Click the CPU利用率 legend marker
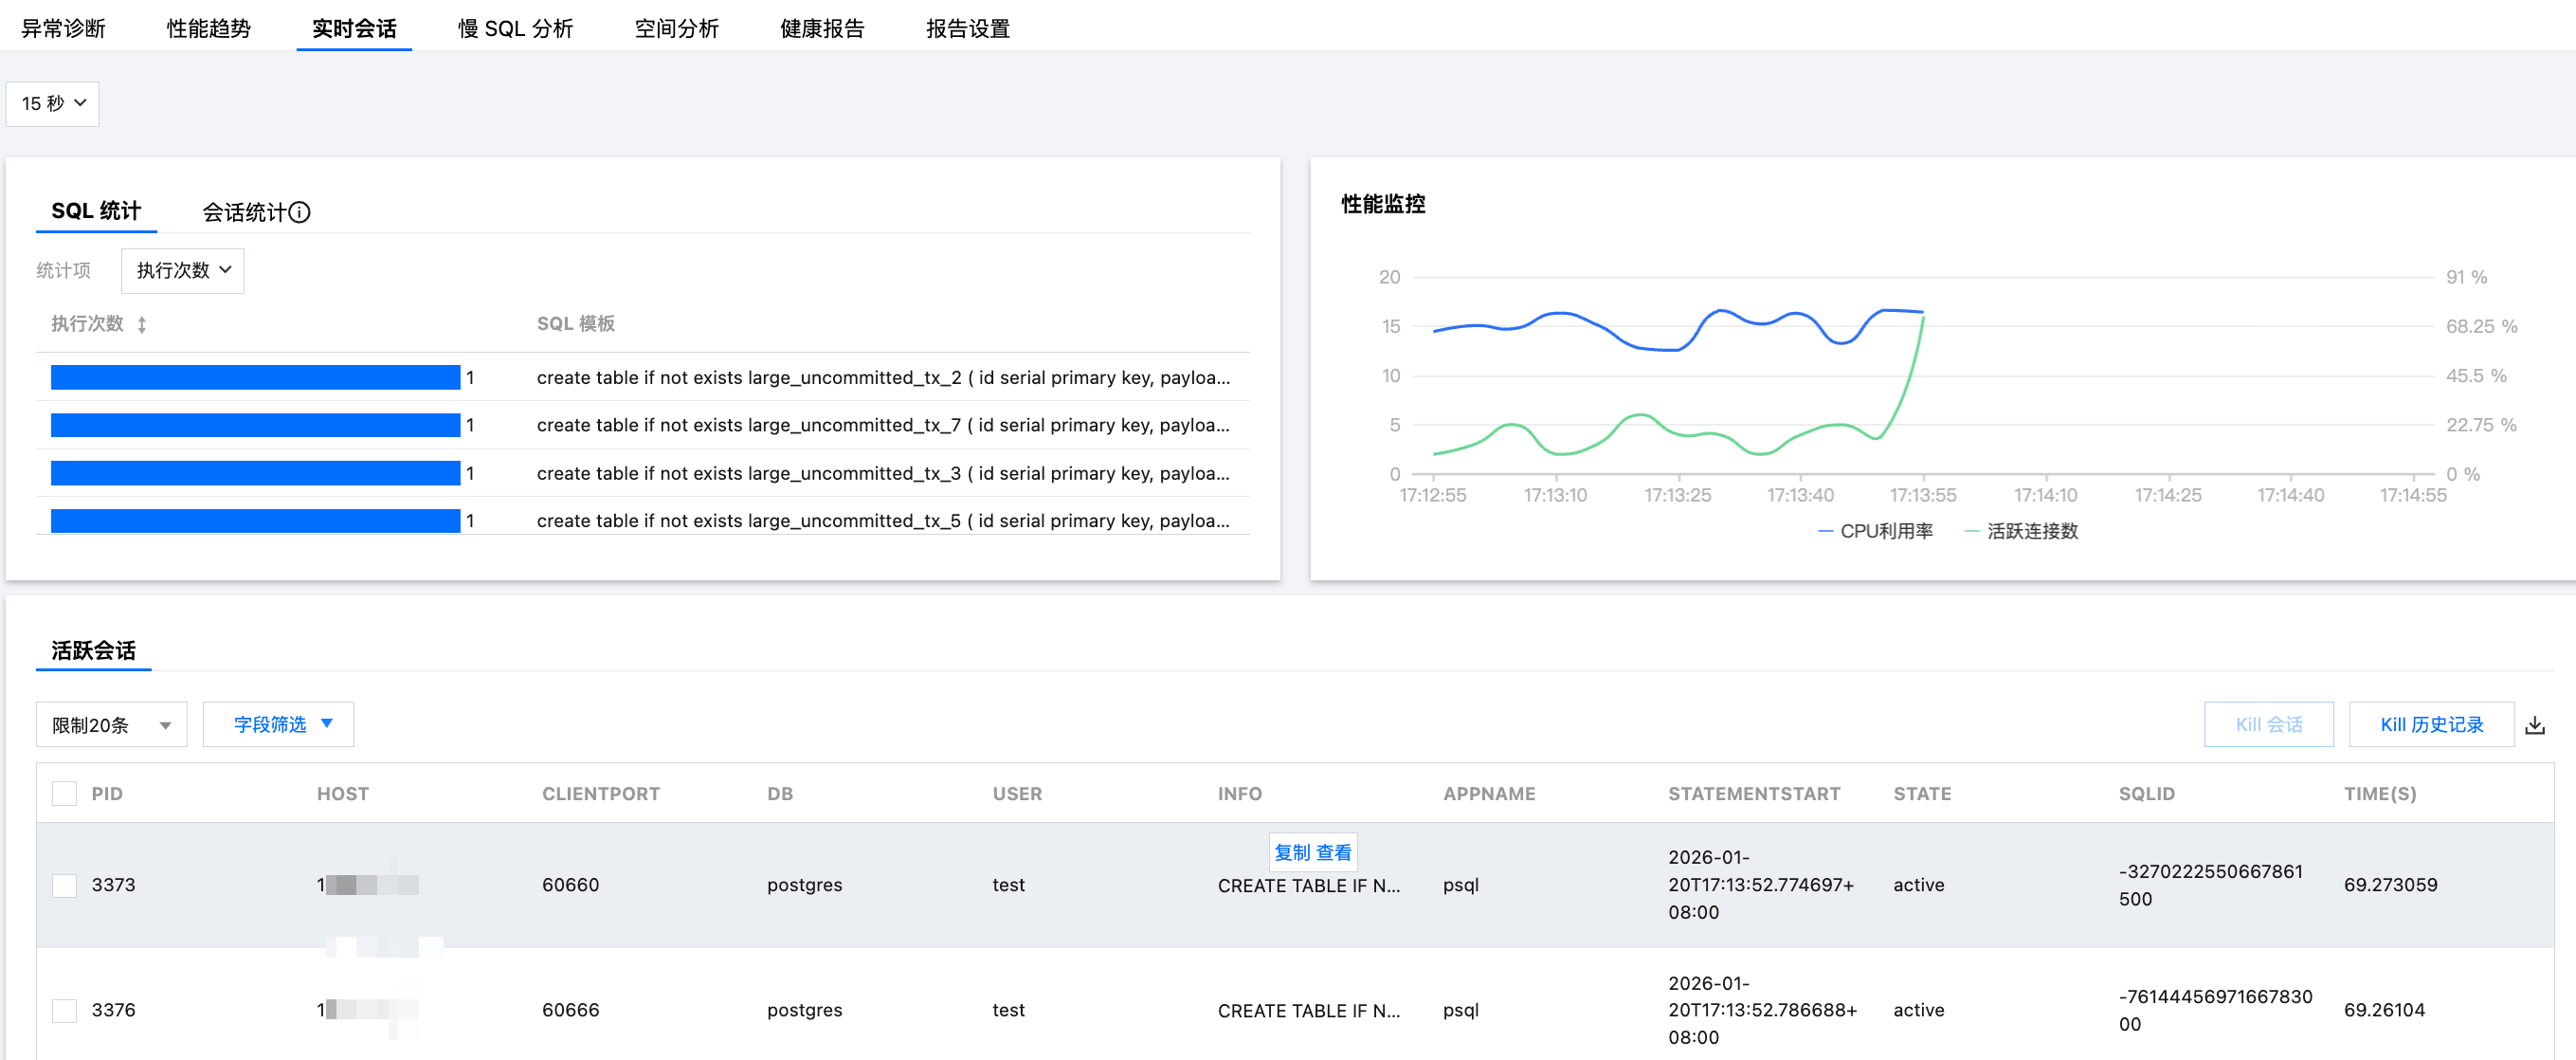2576x1060 pixels. coord(1826,531)
